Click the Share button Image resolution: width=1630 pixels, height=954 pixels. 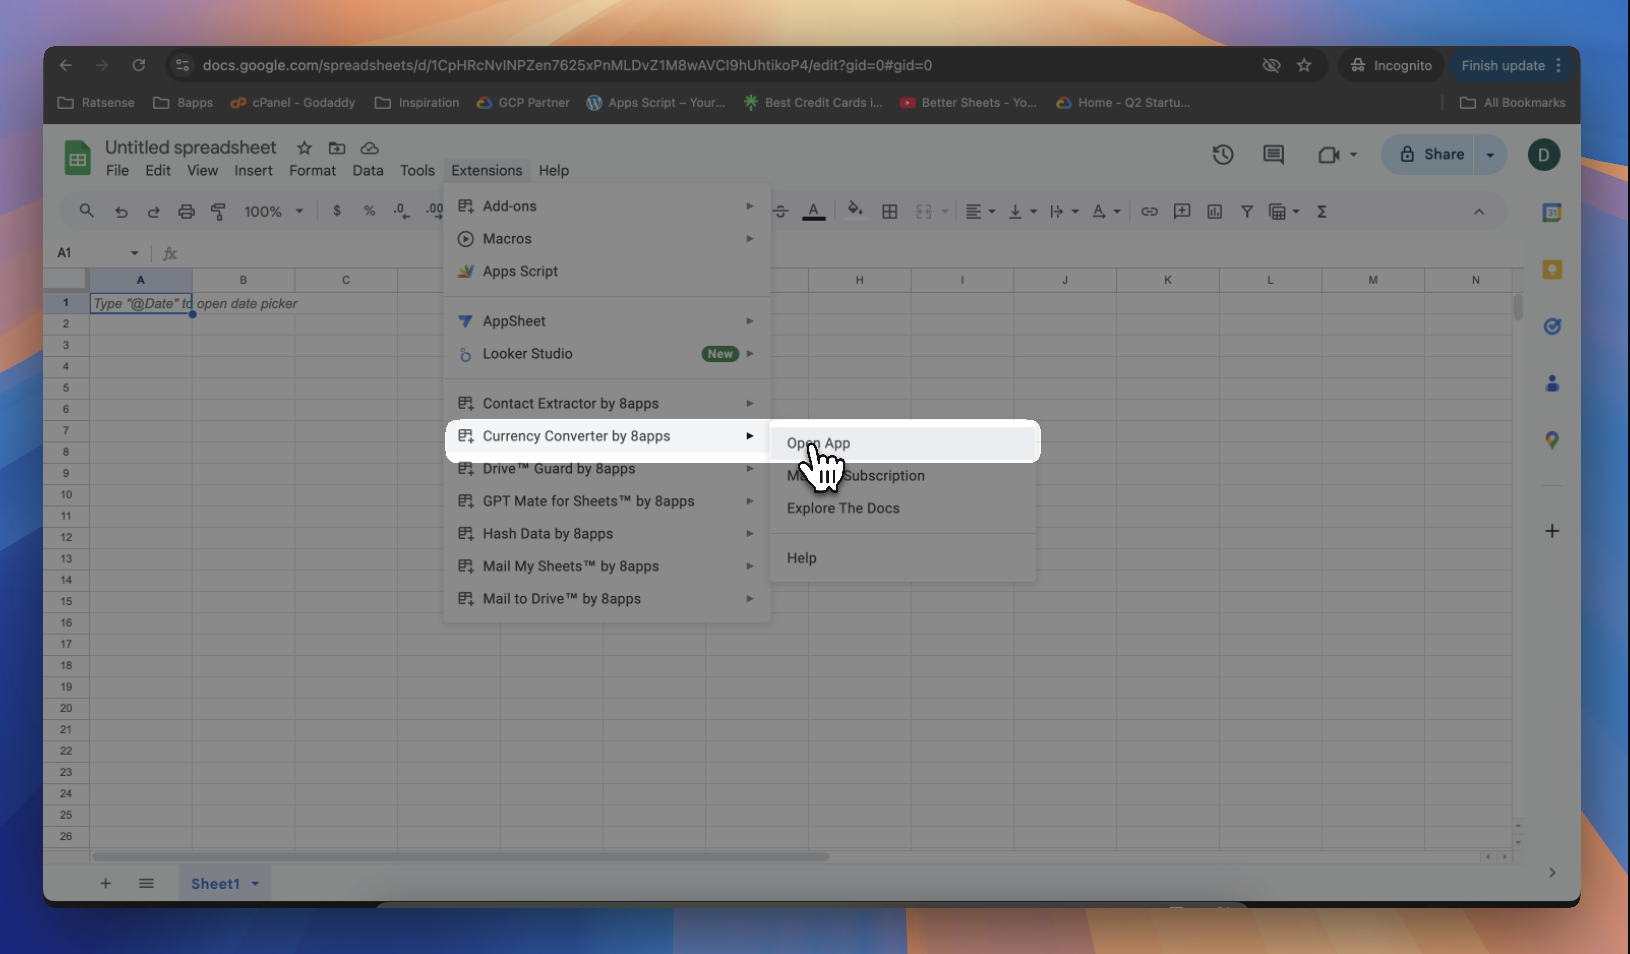point(1432,155)
